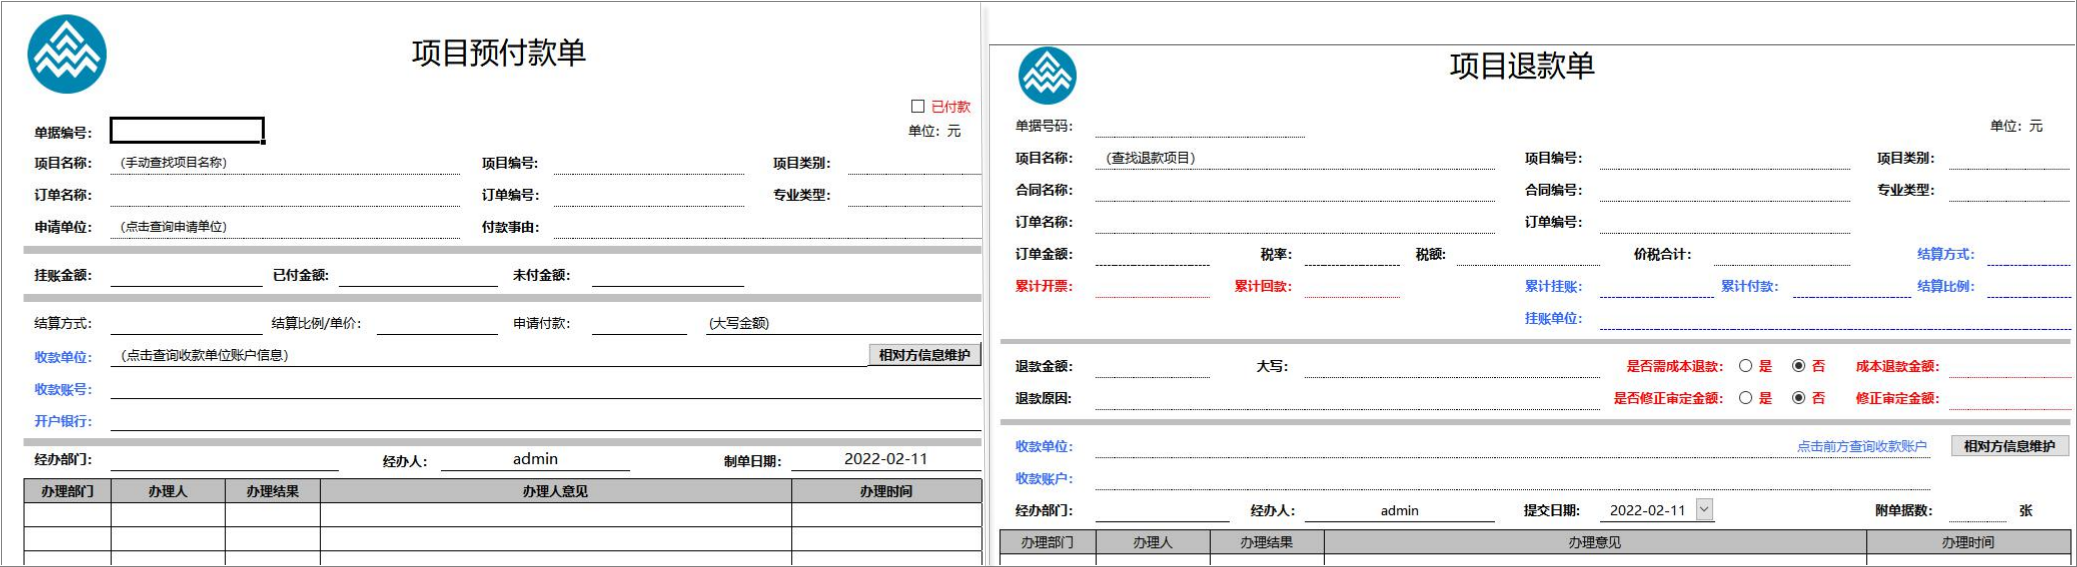Screen dimensions: 2077x567
Task: Select 是 for 是否修正审定金额
Action: tap(1745, 398)
